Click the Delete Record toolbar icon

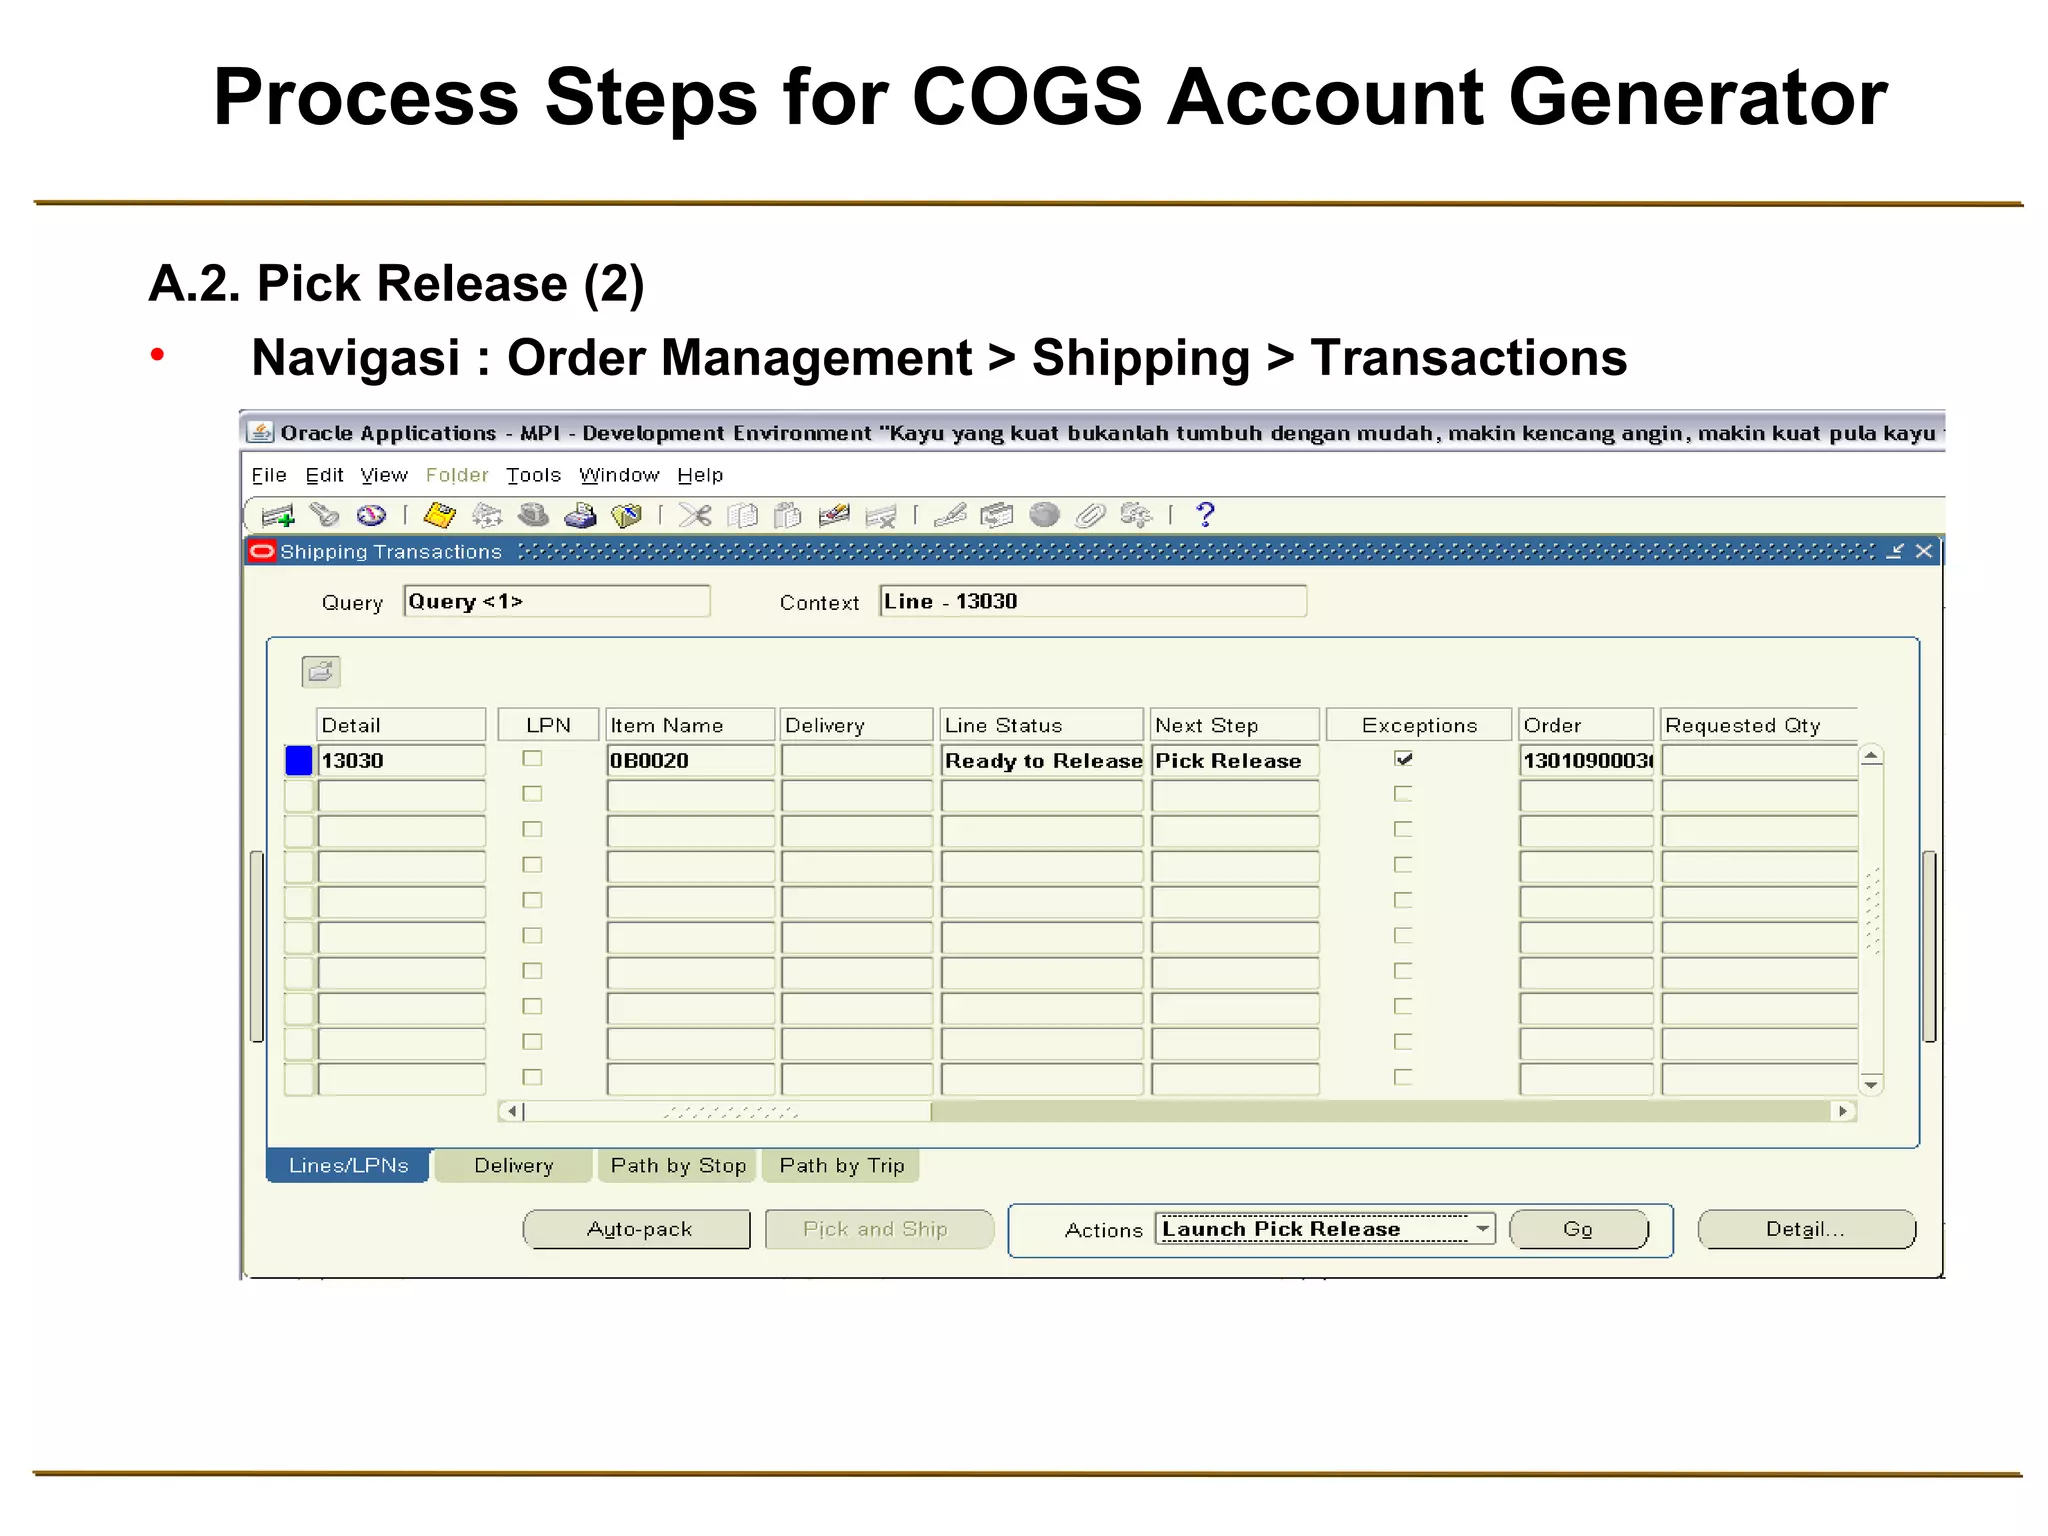[881, 515]
